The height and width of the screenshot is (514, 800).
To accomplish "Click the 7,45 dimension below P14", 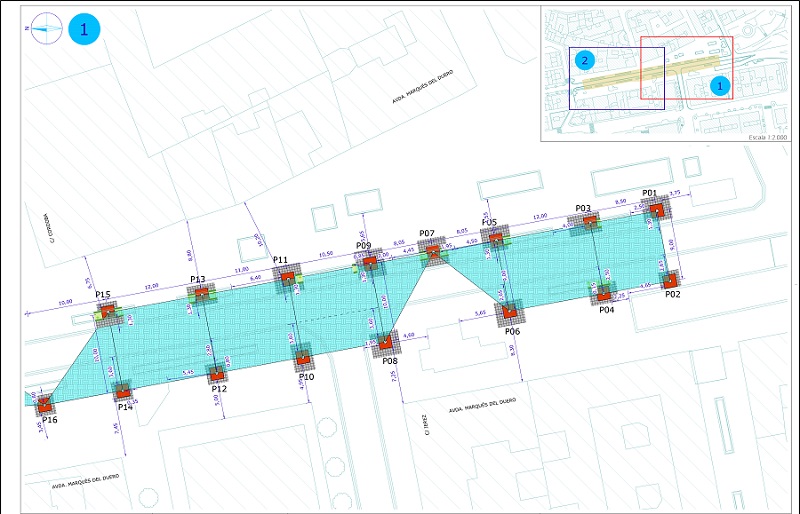I will pos(117,428).
